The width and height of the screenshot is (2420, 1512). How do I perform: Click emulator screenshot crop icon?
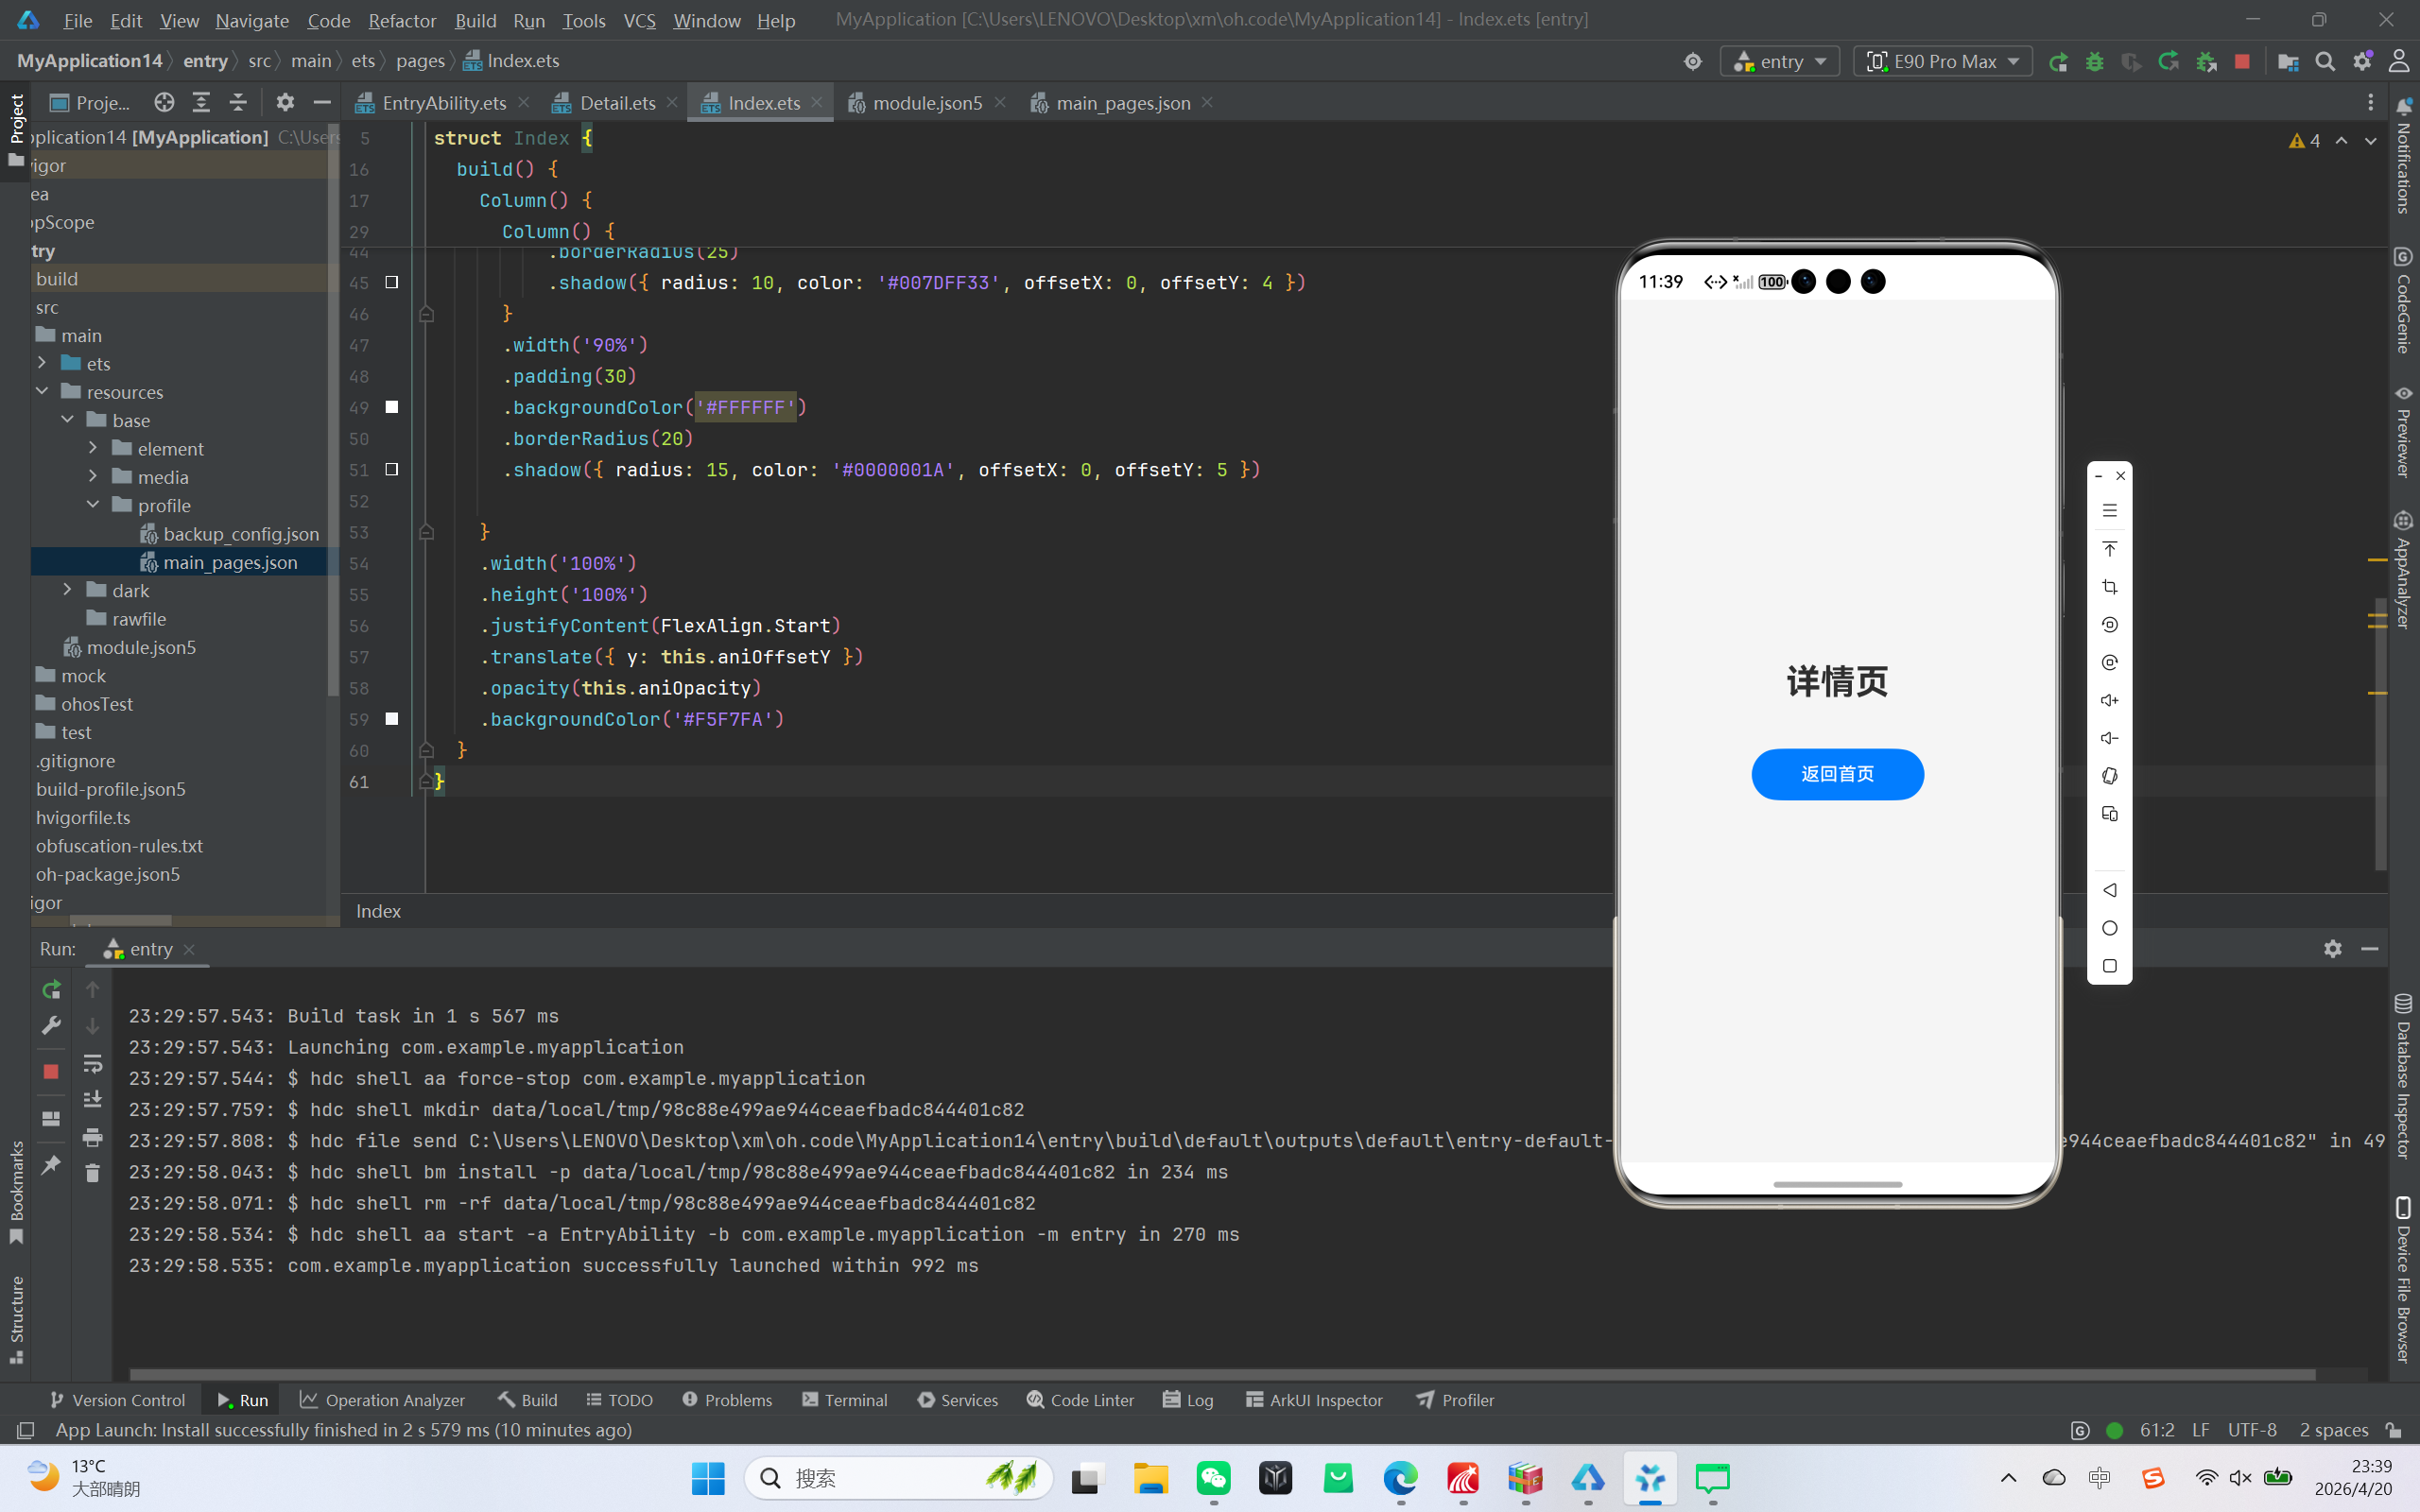coord(2110,587)
